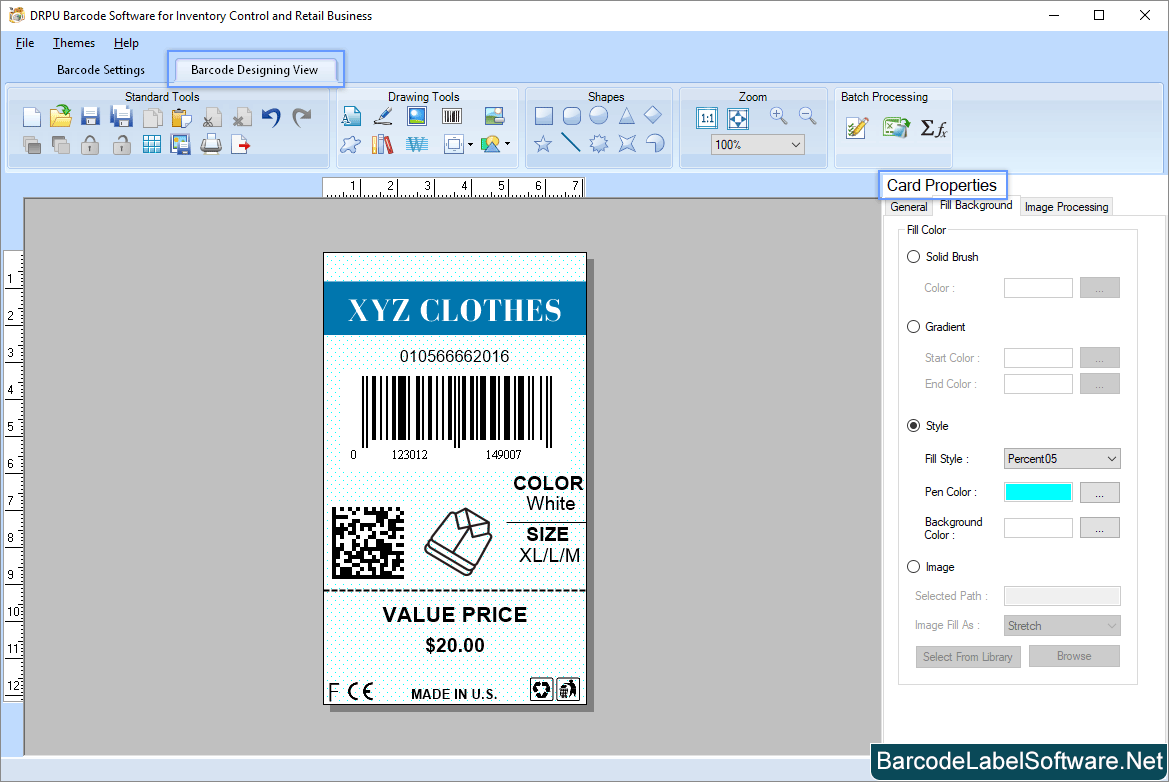1169x782 pixels.
Task: Select the Pencil drawing tool
Action: click(383, 115)
